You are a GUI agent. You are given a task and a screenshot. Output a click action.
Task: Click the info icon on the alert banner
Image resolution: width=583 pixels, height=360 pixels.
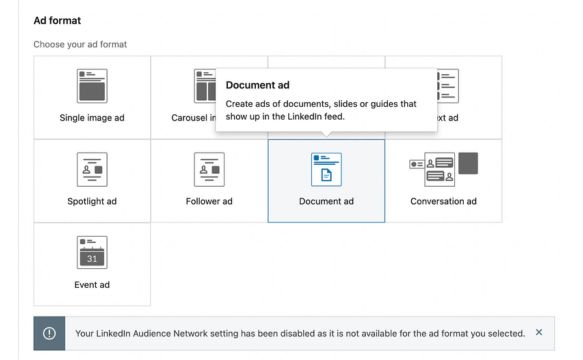pos(49,333)
